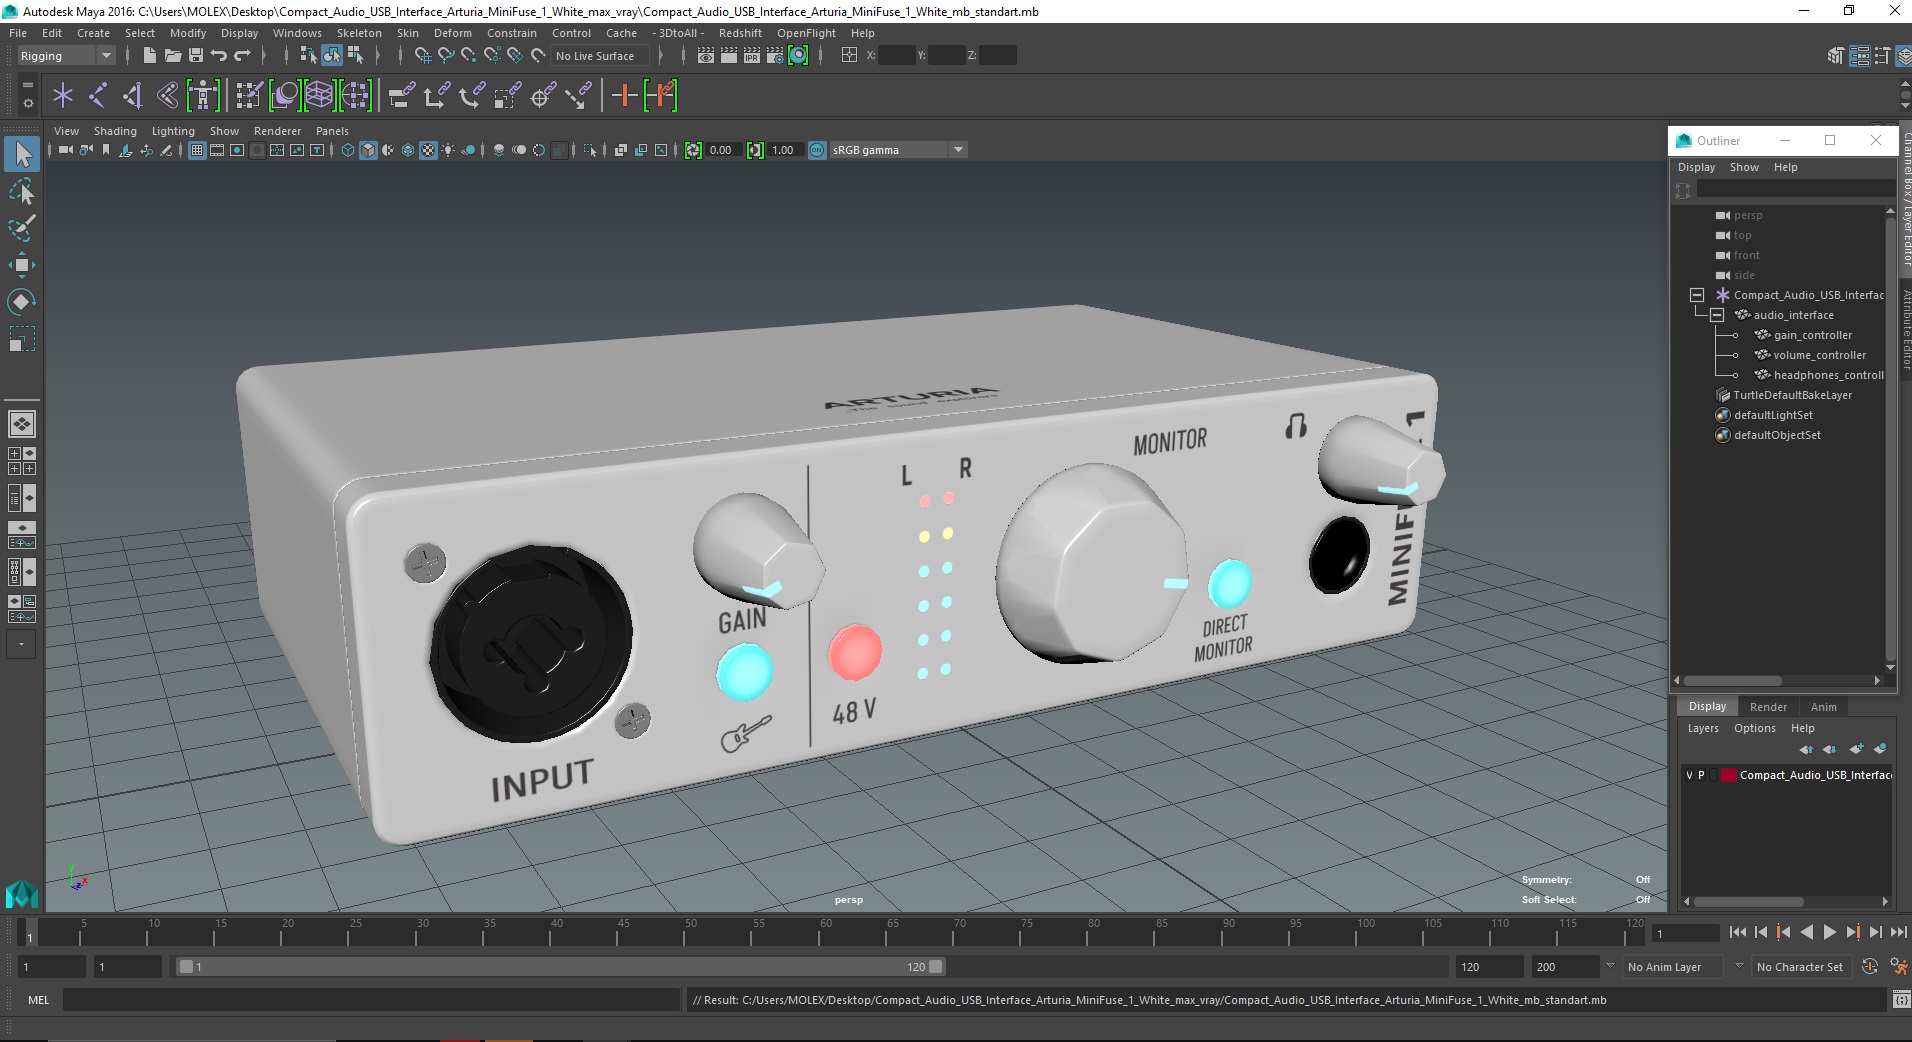
Task: Click the step forward one frame button
Action: (1876, 932)
